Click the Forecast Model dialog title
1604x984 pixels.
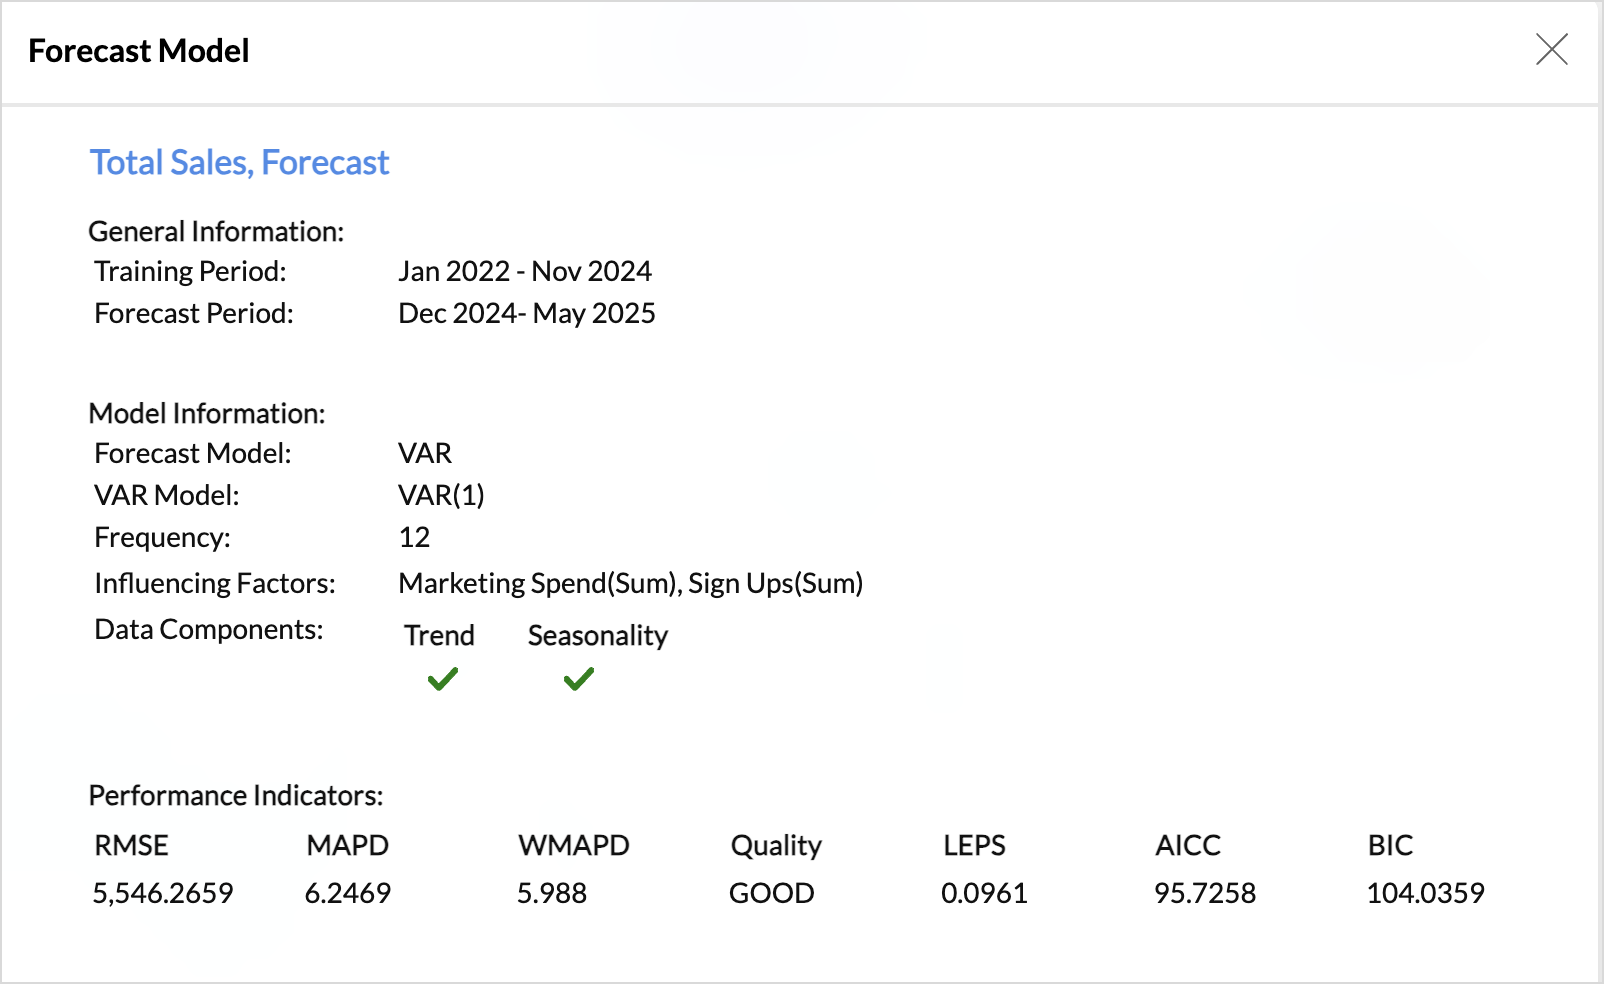point(139,51)
